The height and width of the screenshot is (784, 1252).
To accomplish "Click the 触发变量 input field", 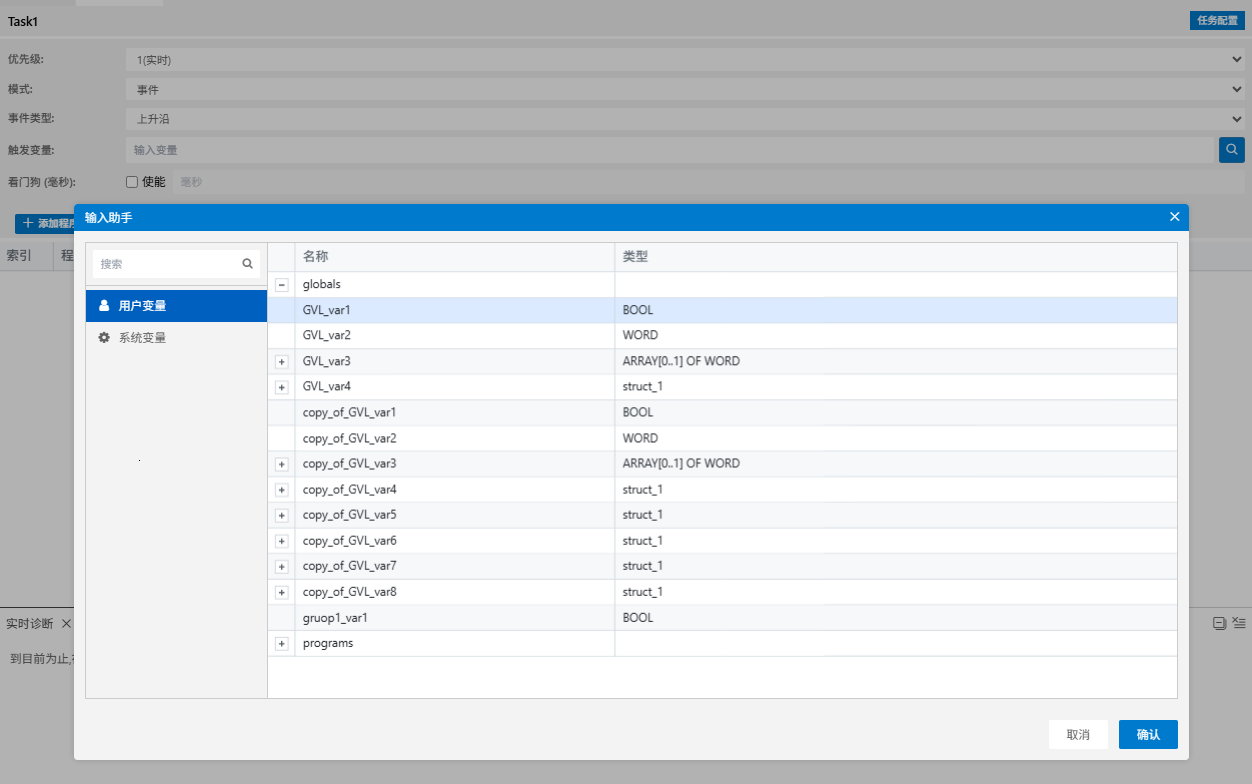I will pos(669,150).
